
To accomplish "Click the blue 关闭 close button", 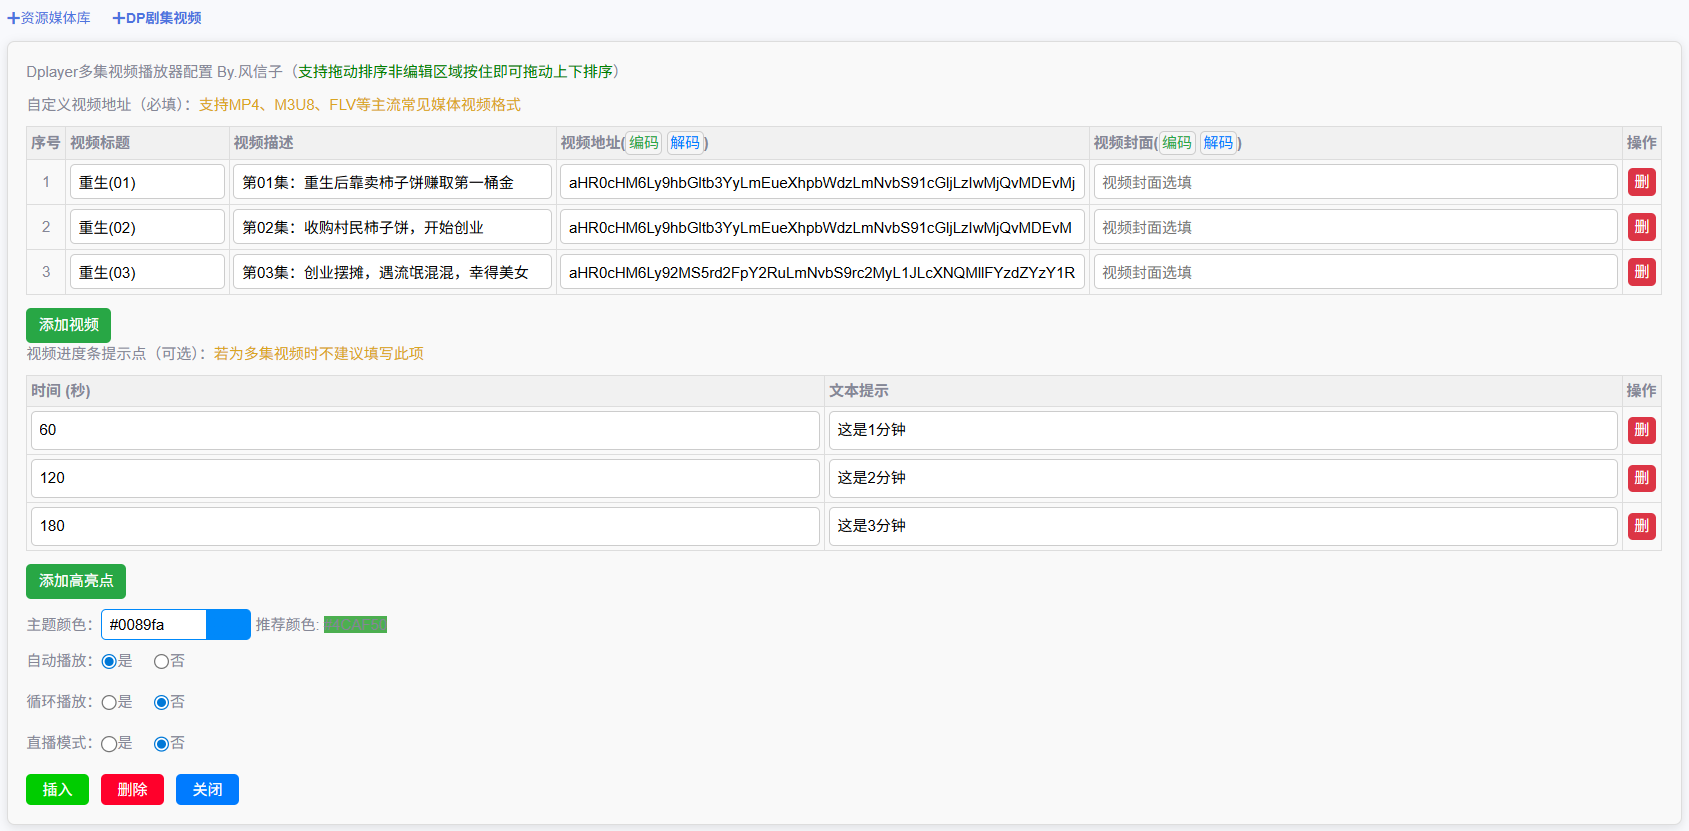I will 207,789.
